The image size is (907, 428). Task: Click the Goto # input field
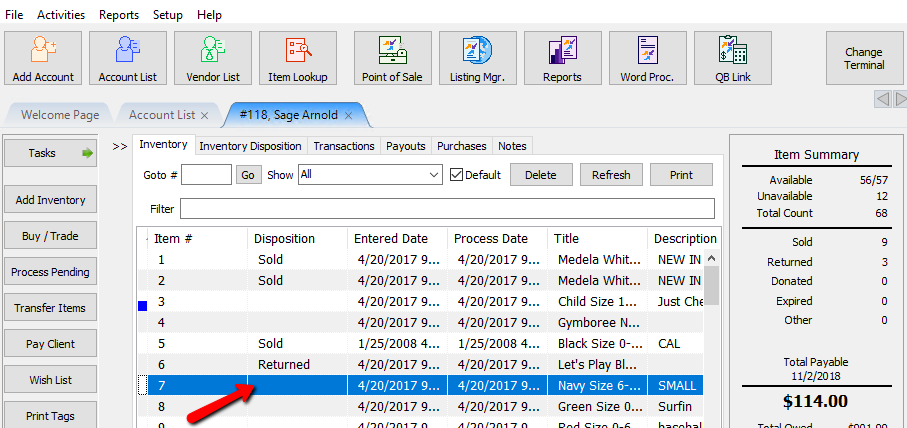point(207,175)
